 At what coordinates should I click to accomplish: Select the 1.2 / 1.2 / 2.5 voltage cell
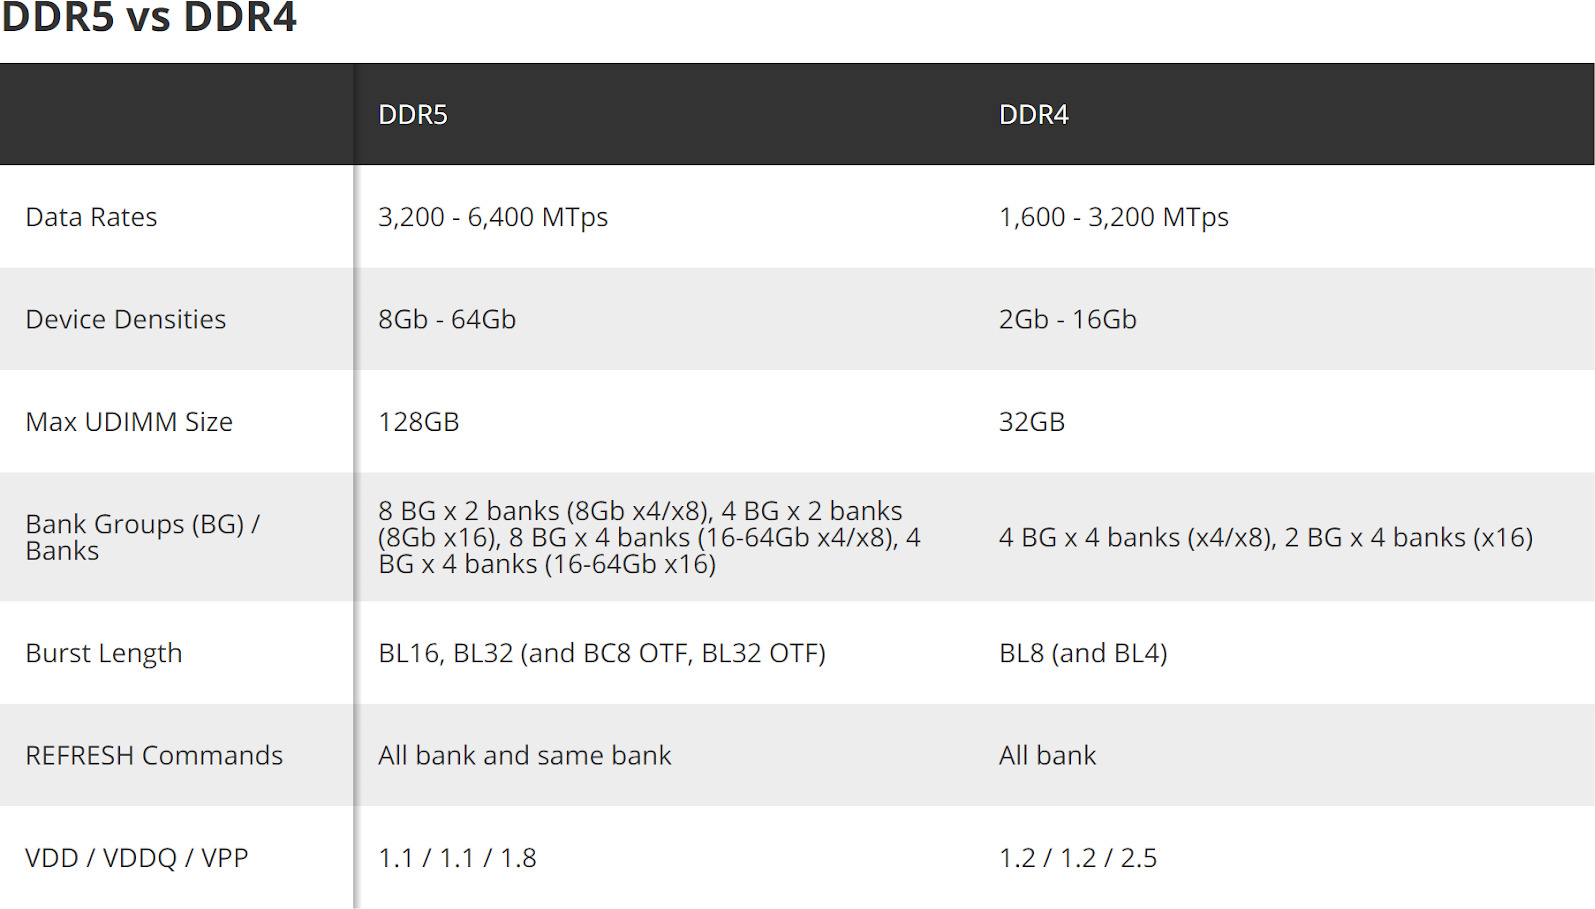point(1078,858)
